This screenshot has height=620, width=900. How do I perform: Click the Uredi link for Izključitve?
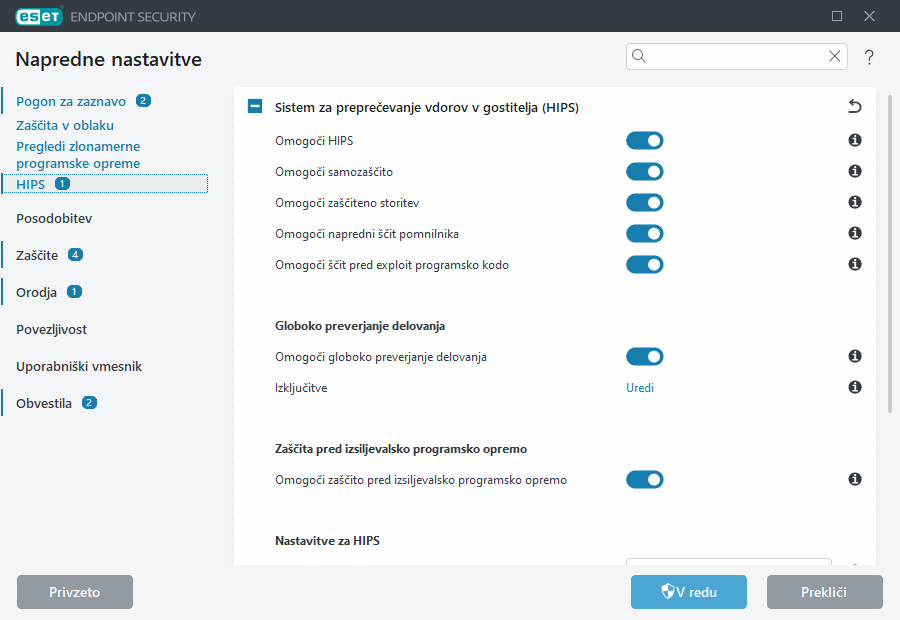[640, 388]
